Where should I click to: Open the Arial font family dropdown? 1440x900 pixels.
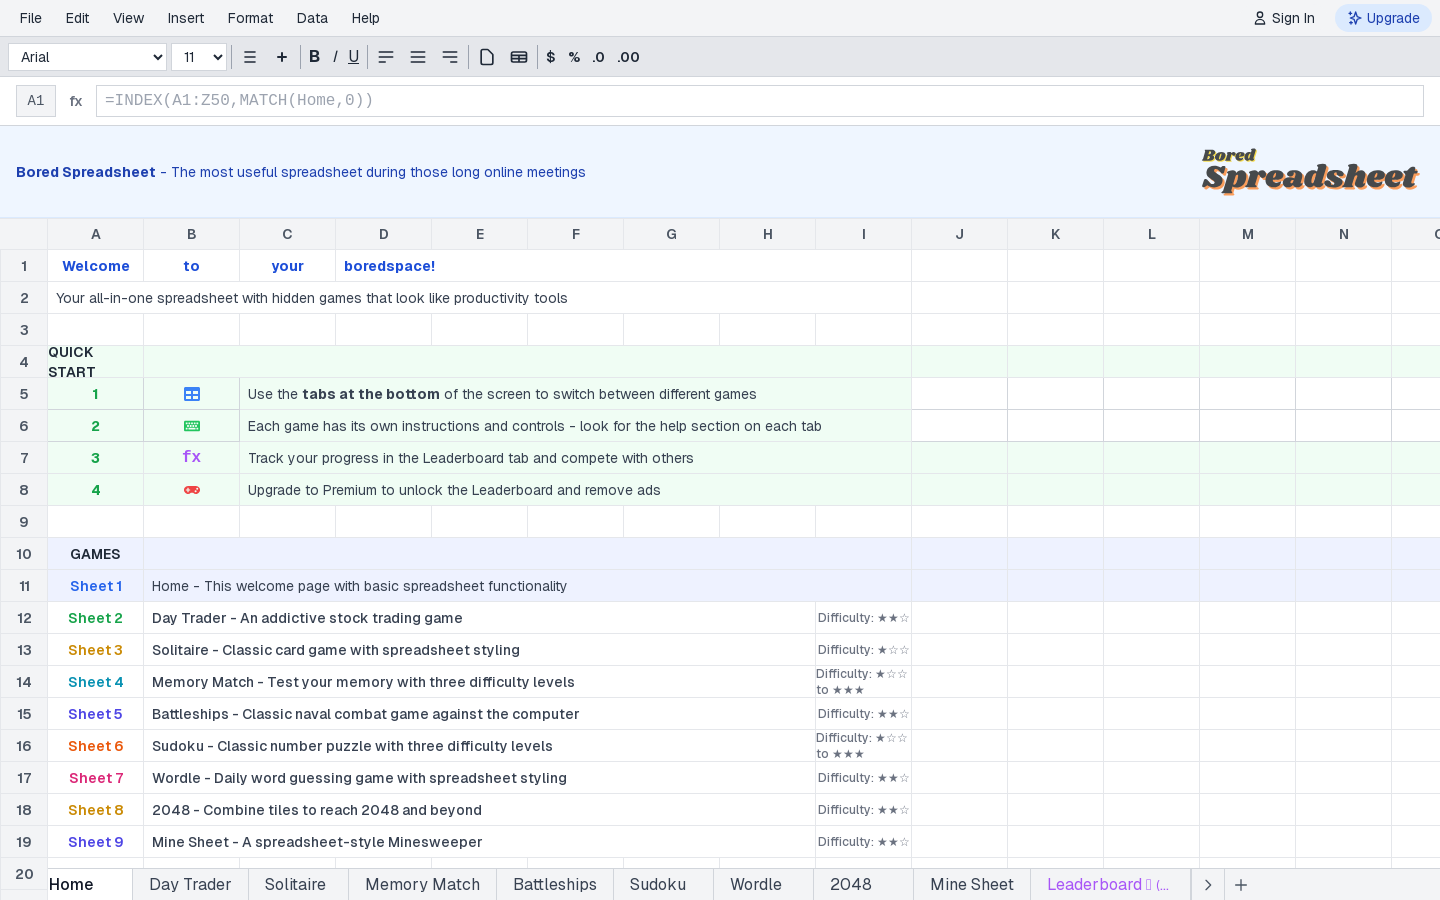87,57
